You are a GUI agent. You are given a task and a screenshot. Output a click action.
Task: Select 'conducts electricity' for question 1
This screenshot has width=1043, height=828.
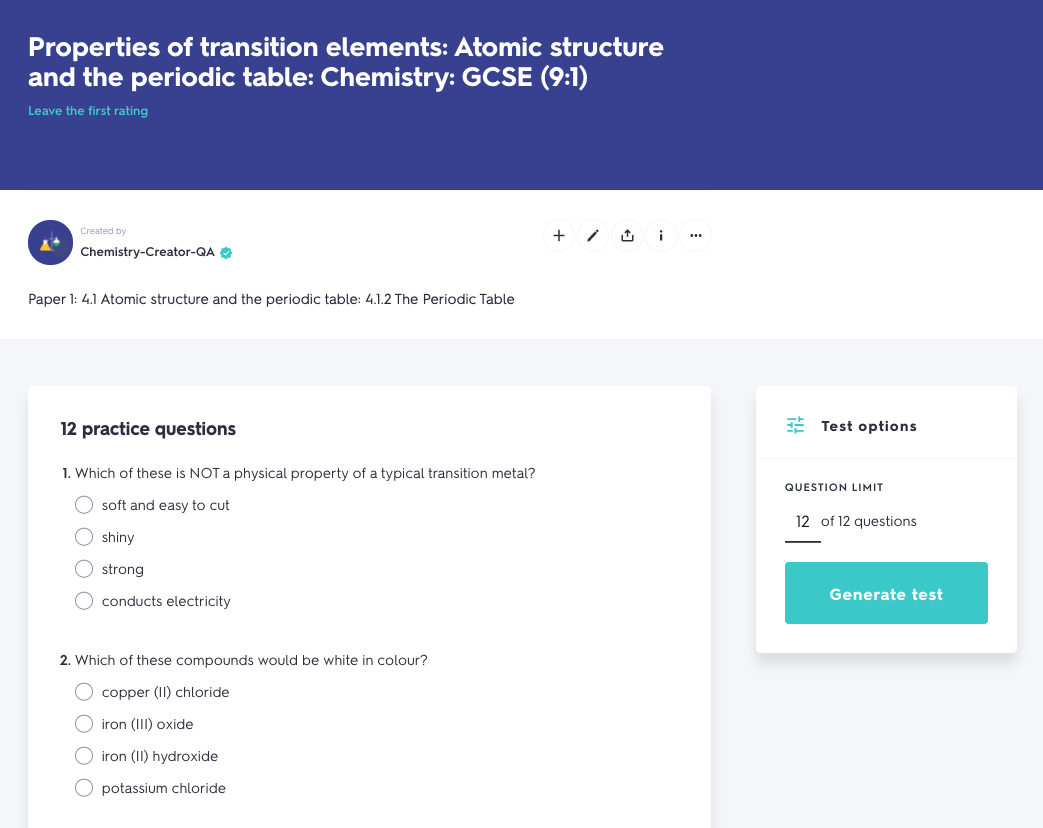(84, 600)
